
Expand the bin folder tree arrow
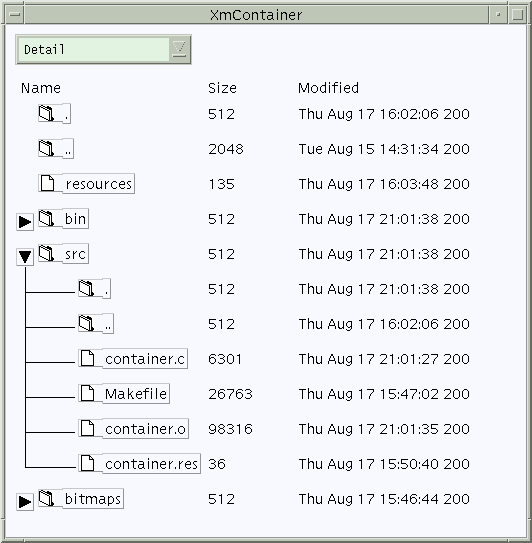(x=25, y=222)
